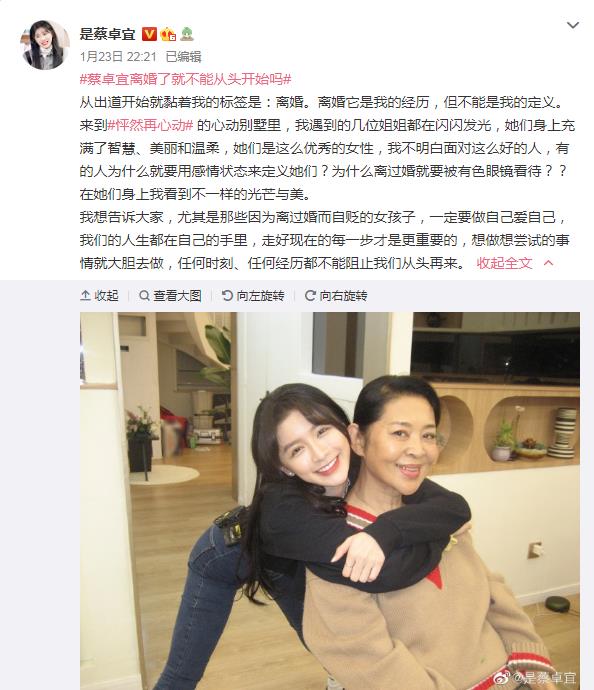This screenshot has width=594, height=690.
Task: Click the 已编辑 edited label
Action: tap(183, 56)
